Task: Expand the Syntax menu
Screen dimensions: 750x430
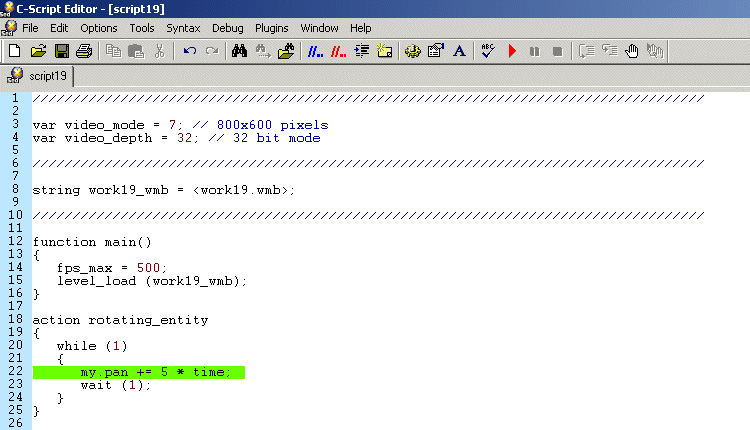Action: point(183,28)
